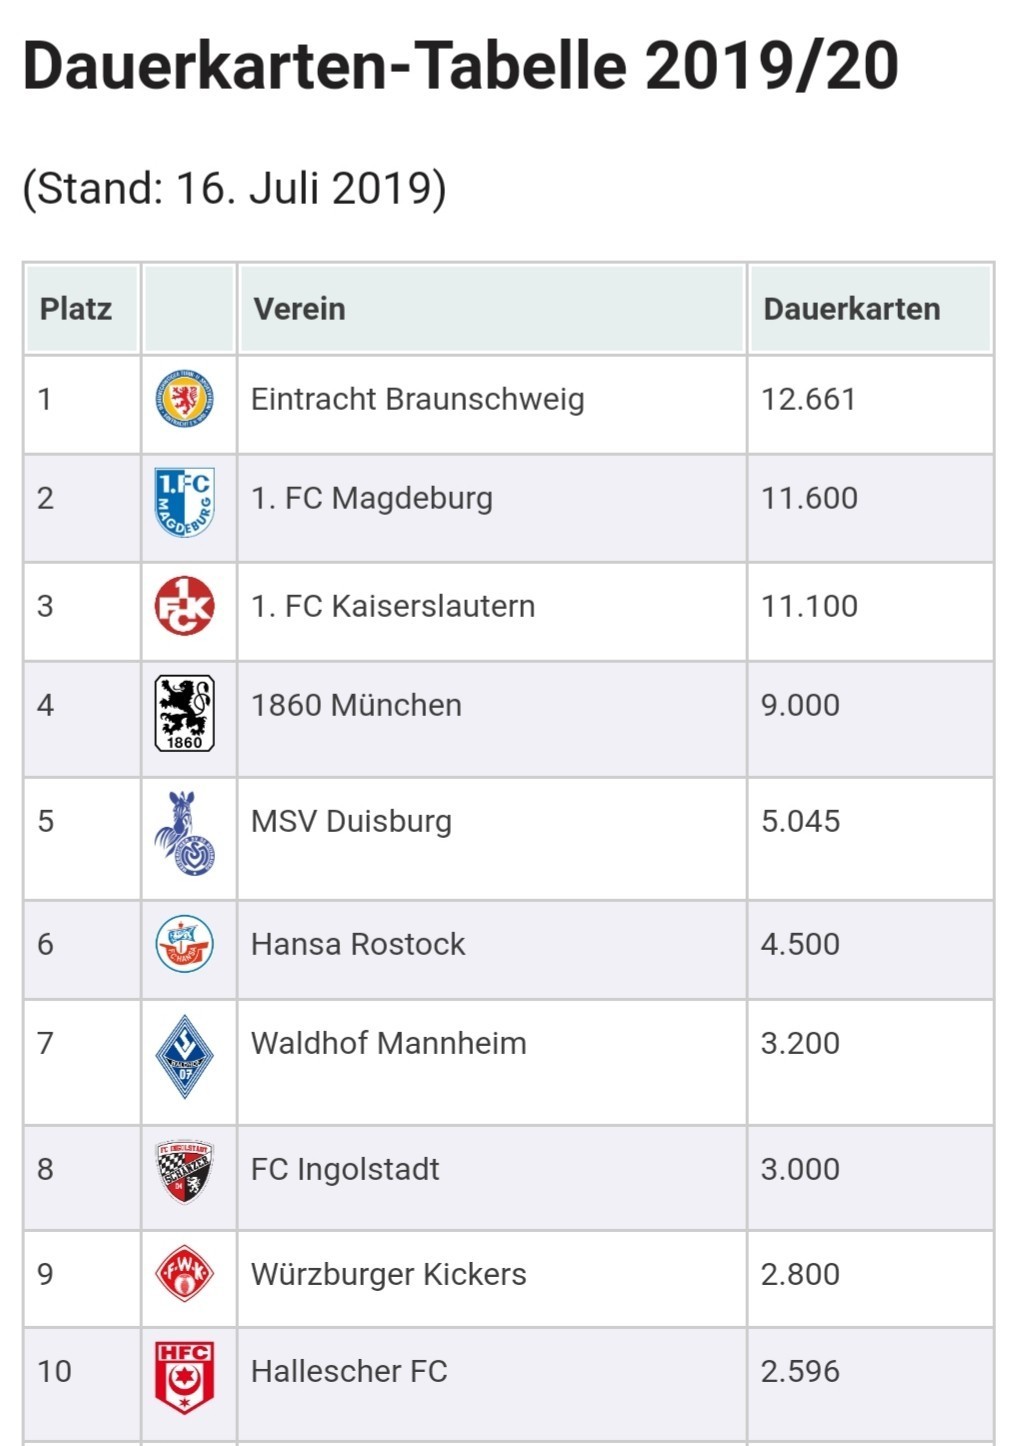Click the Hansa Rostock team name
This screenshot has width=1015, height=1446.
pyautogui.click(x=358, y=944)
